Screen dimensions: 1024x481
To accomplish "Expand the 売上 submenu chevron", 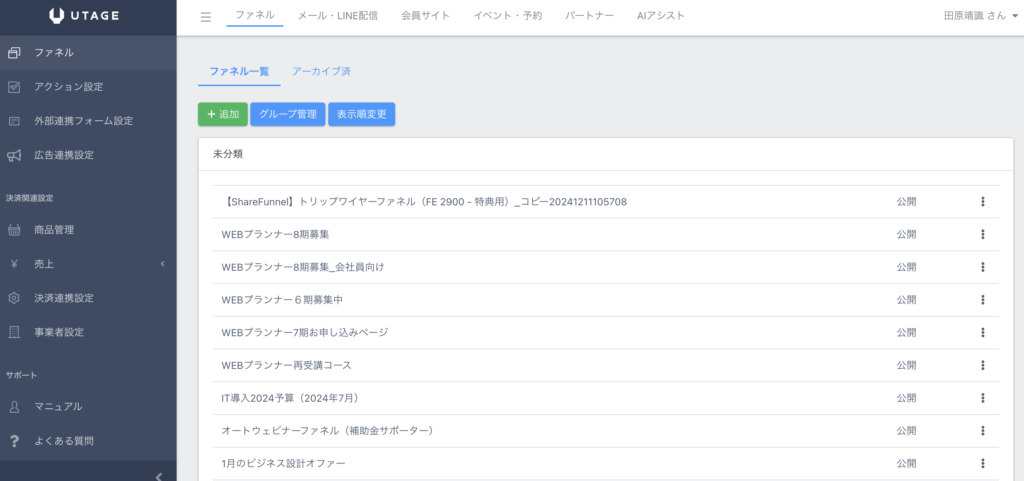I will pos(162,264).
